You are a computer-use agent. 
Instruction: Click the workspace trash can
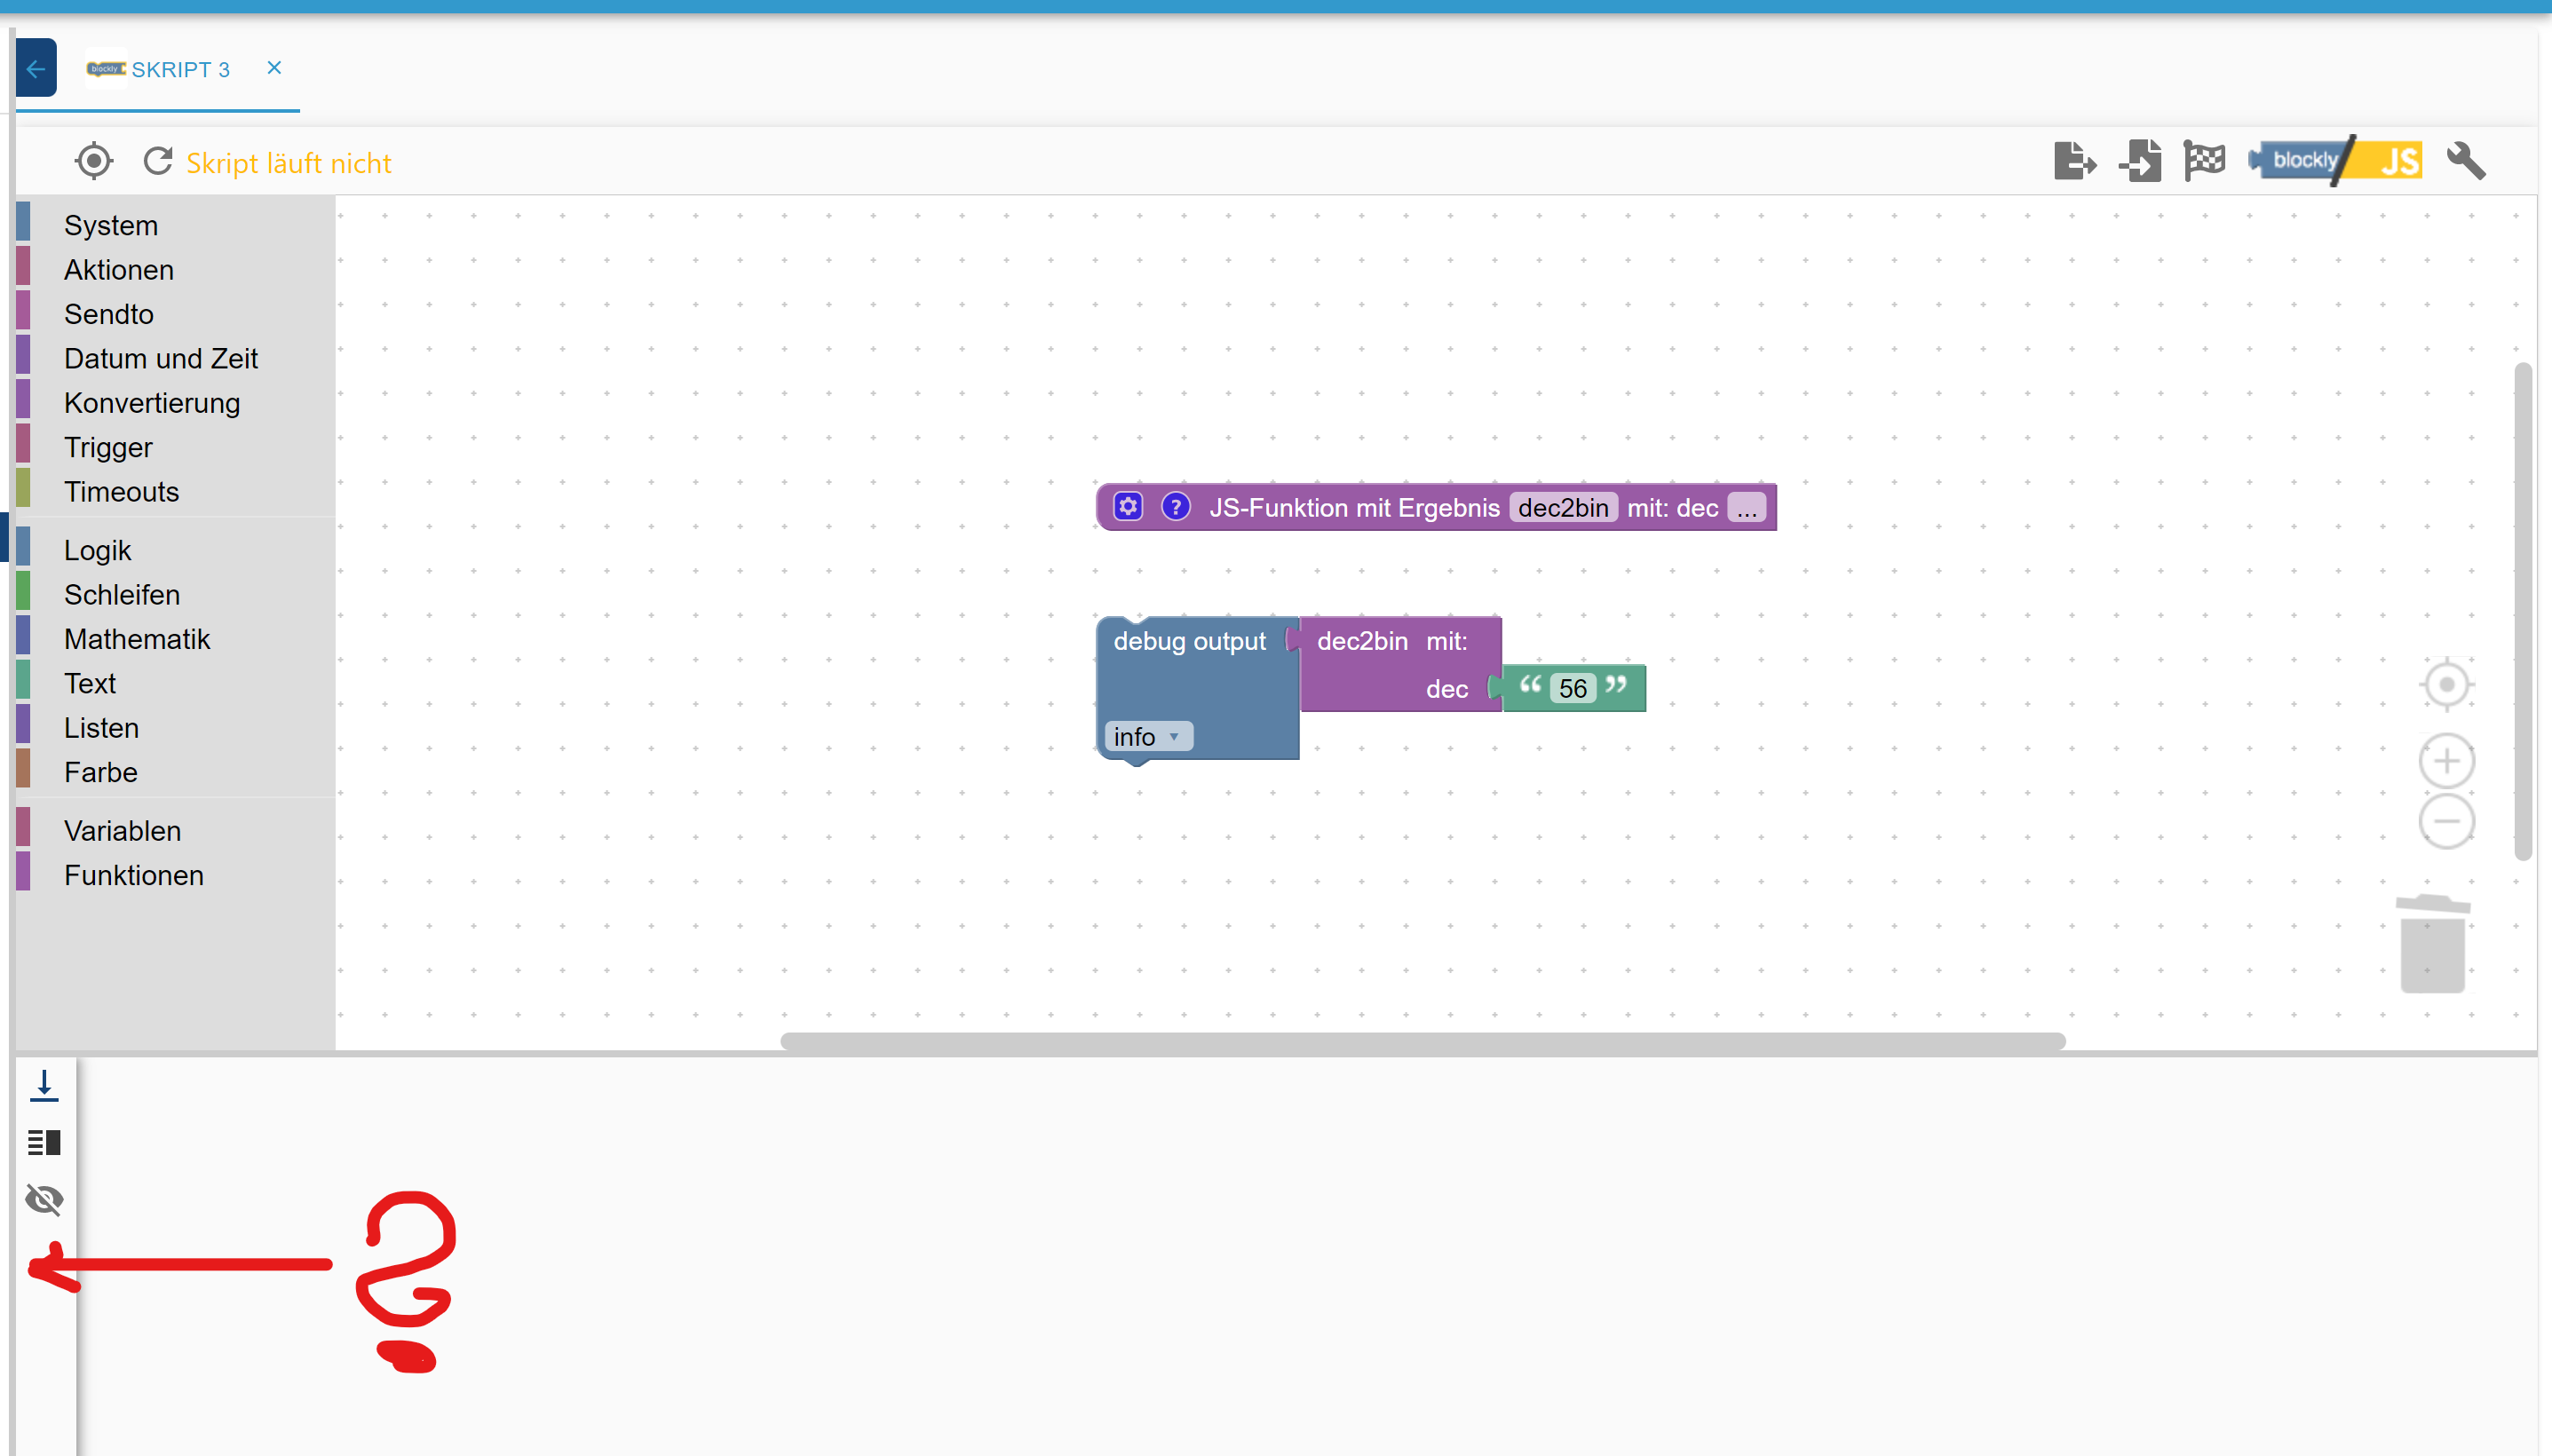pyautogui.click(x=2432, y=945)
